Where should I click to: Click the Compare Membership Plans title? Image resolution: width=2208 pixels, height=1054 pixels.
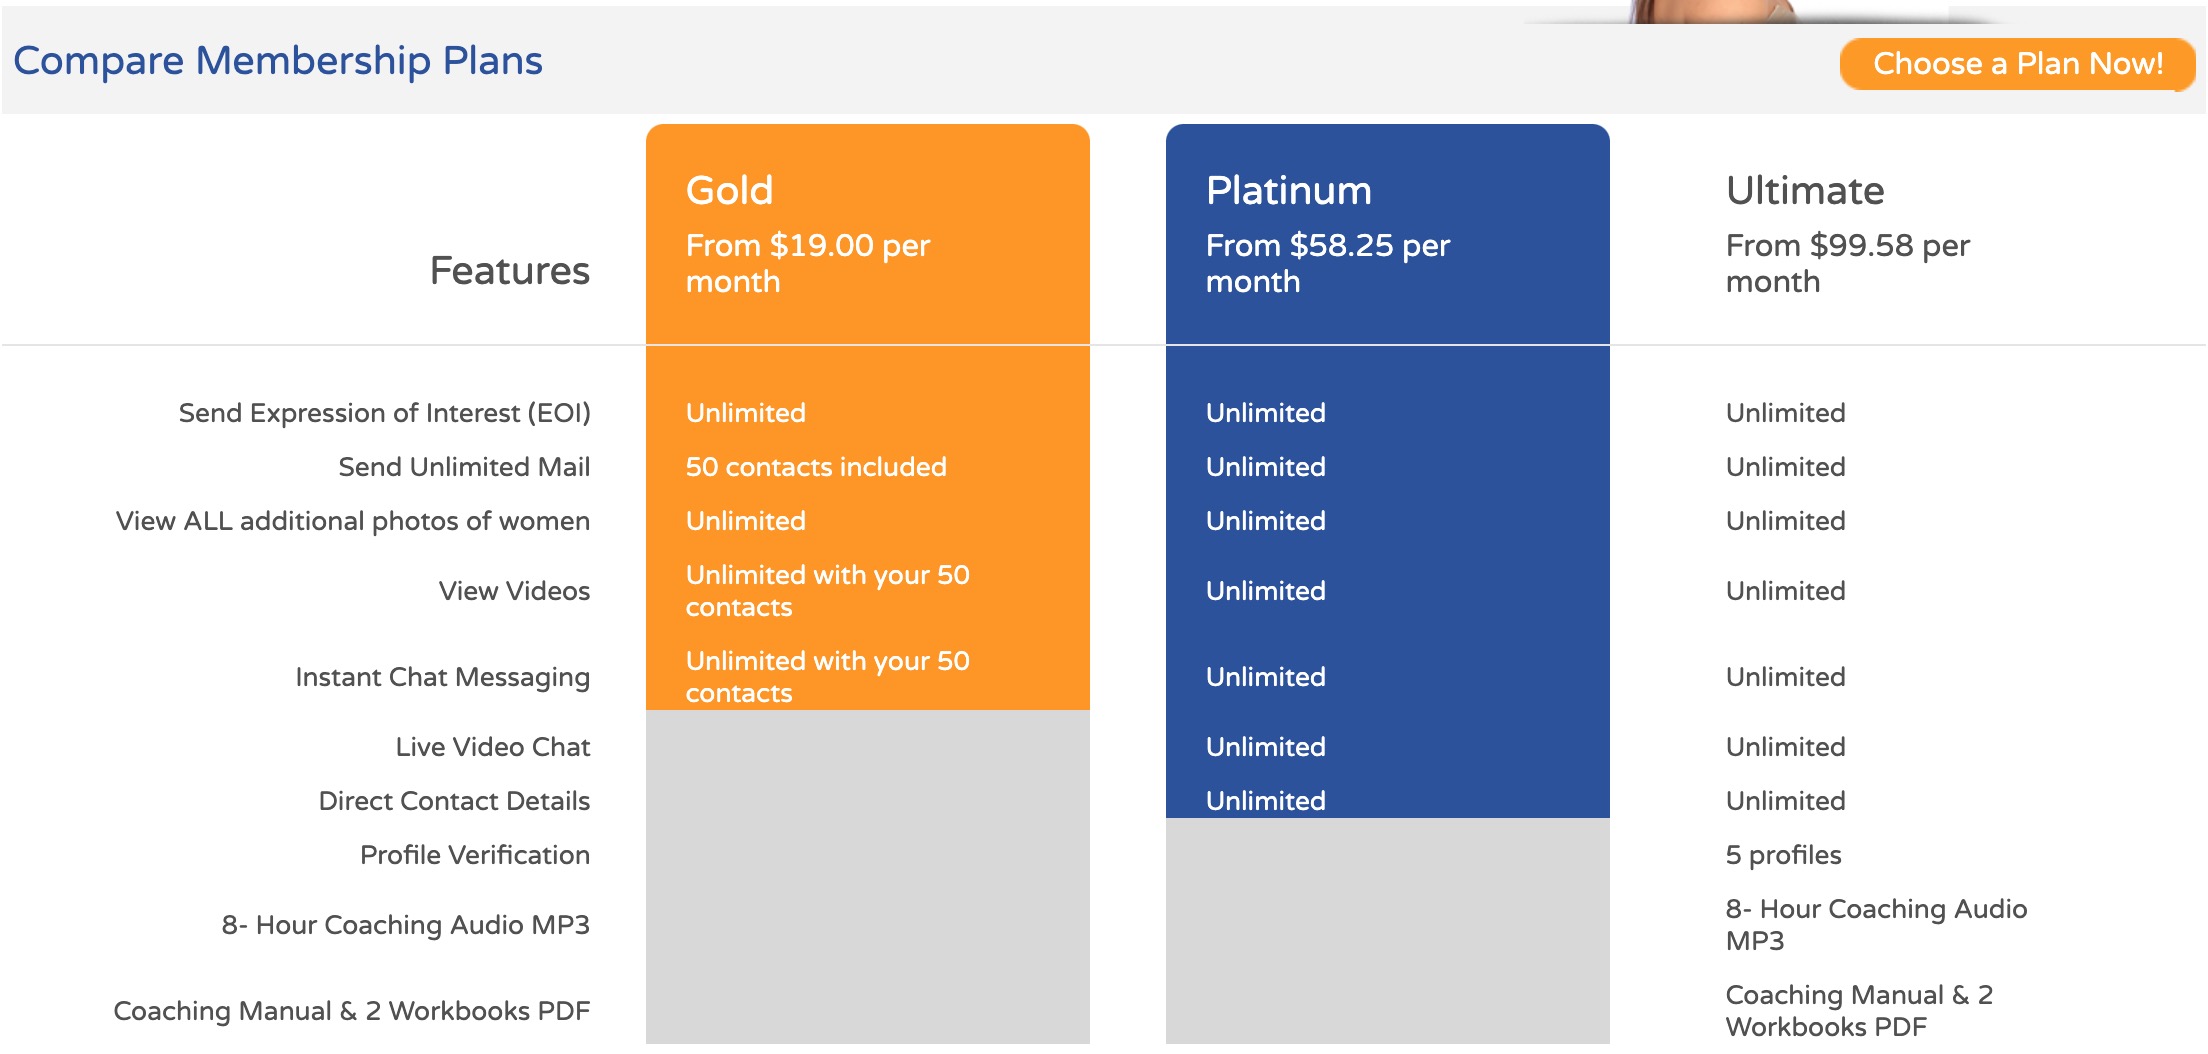[278, 61]
